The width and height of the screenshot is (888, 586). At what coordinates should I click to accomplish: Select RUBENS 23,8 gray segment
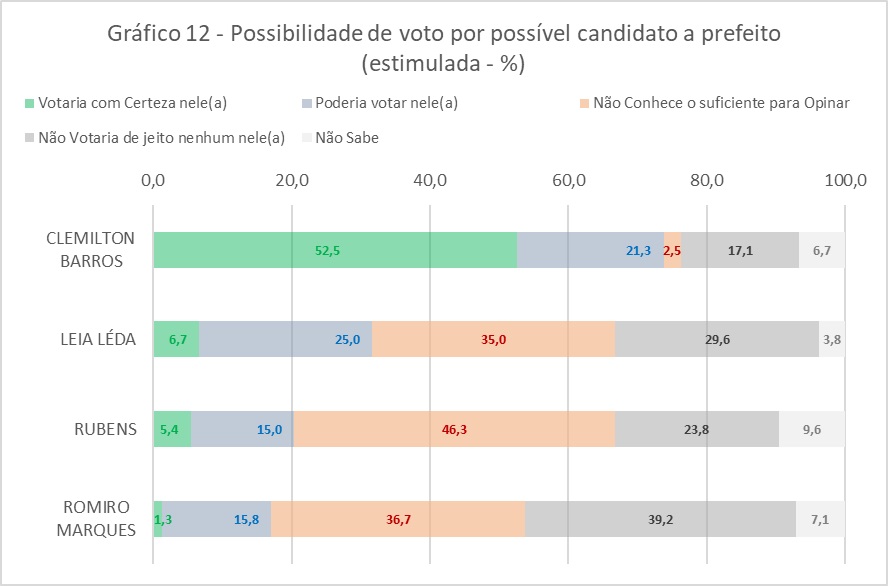pyautogui.click(x=697, y=429)
